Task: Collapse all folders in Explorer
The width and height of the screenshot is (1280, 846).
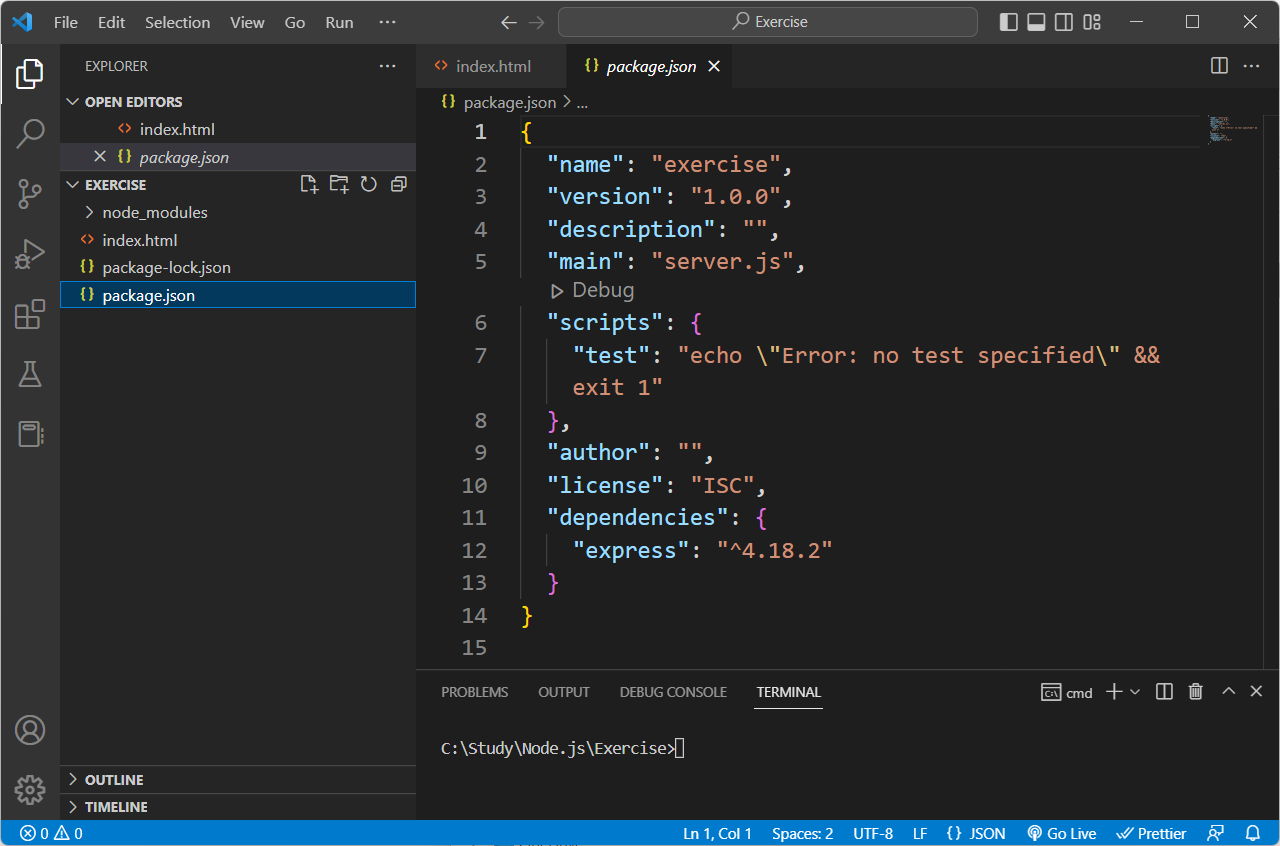Action: point(398,184)
